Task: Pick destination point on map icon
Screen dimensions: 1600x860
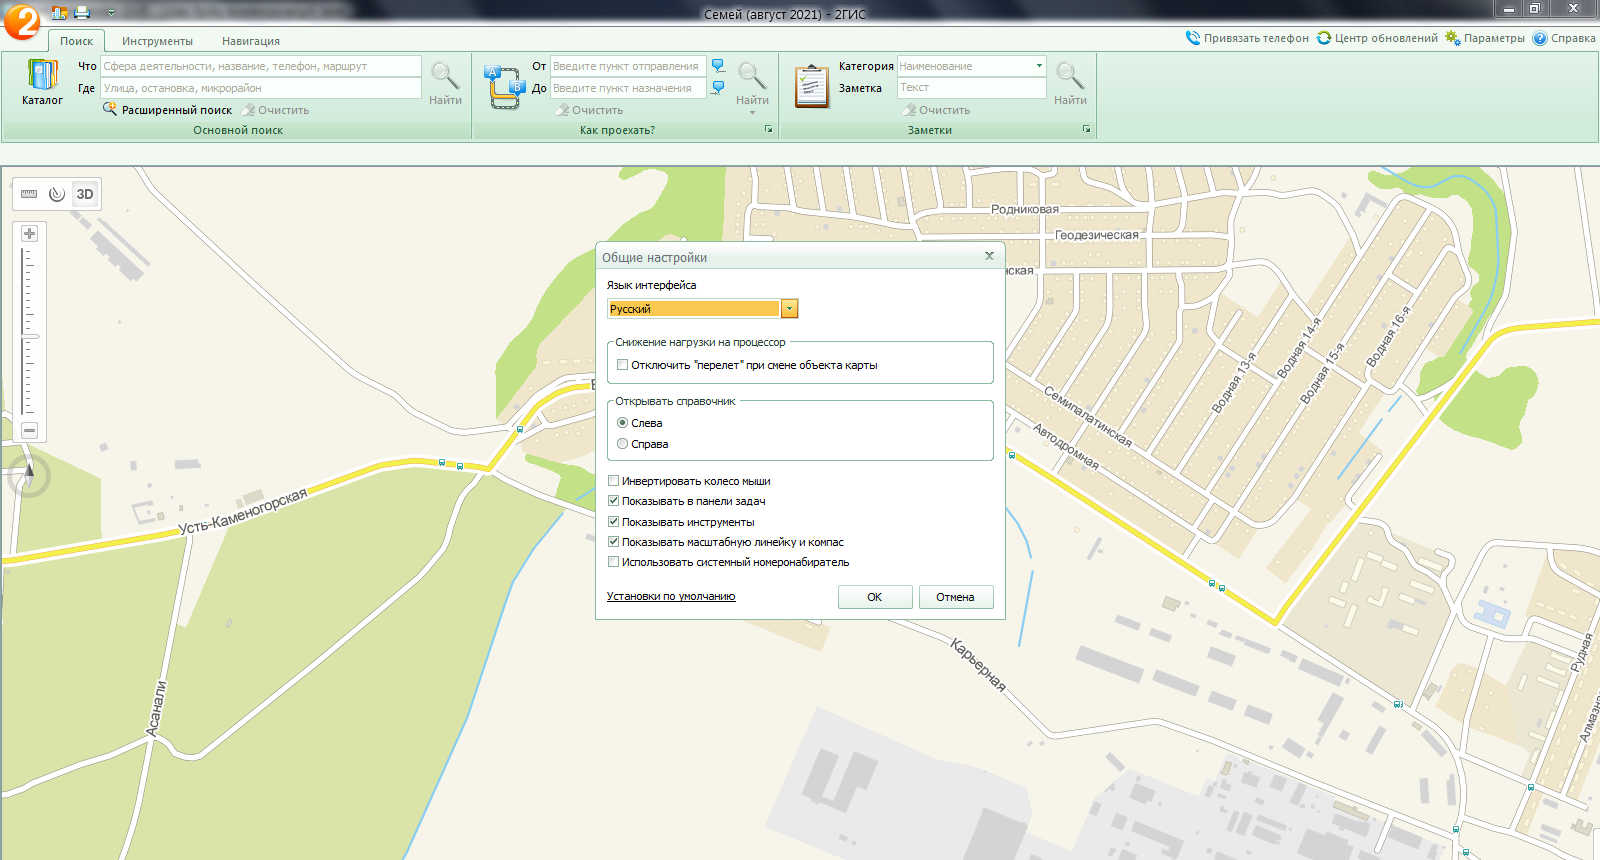Action: tap(718, 88)
